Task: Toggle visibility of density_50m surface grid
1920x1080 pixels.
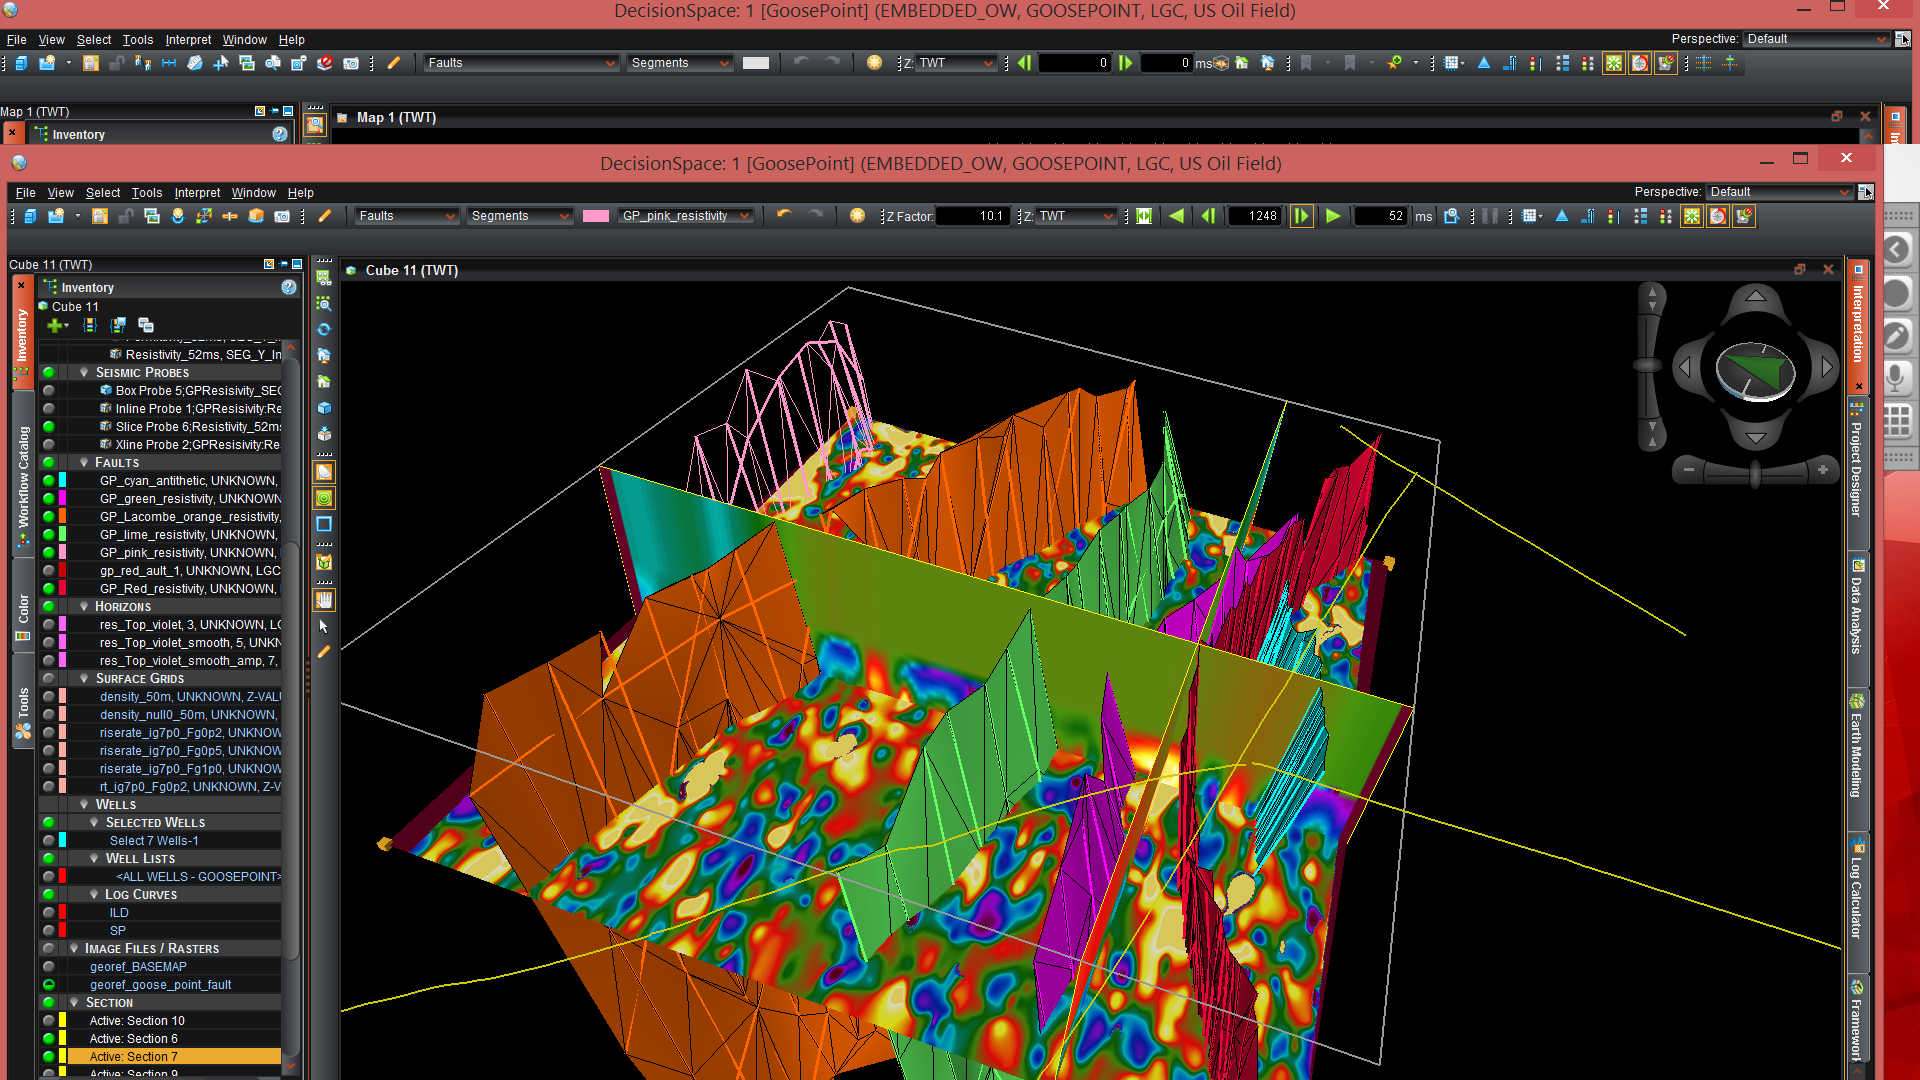Action: pyautogui.click(x=48, y=697)
